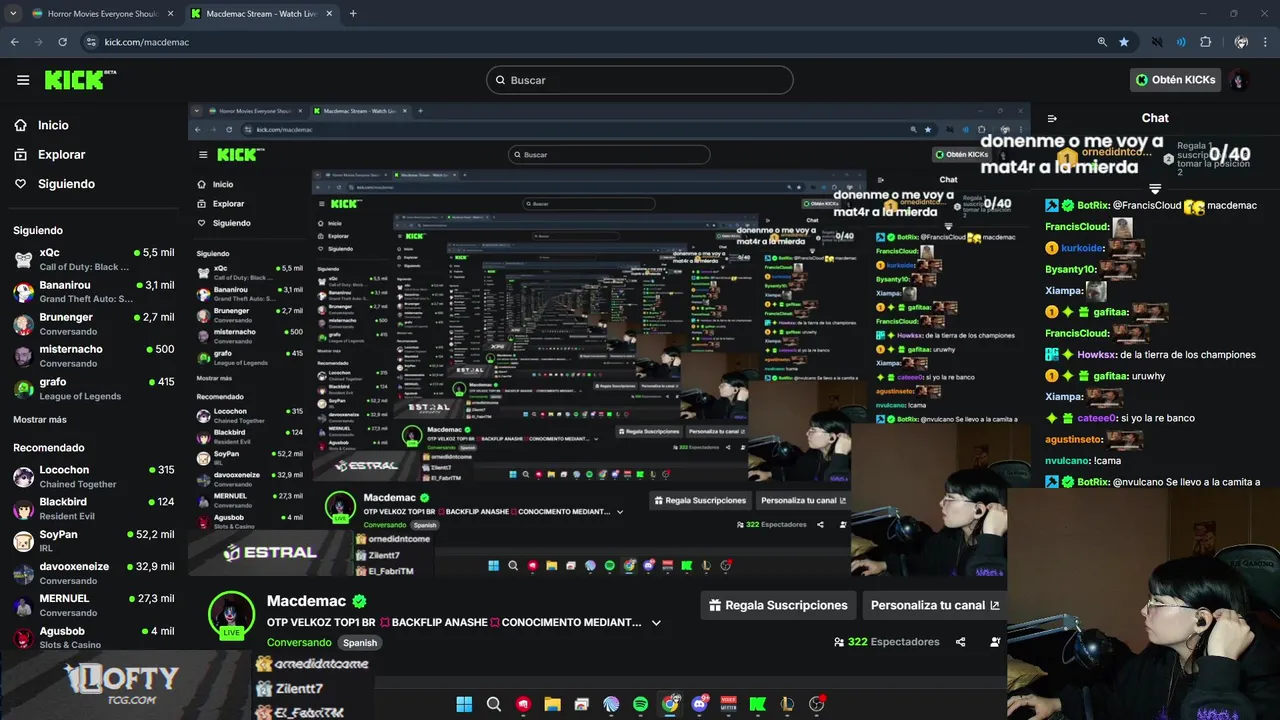Go back in browser history
Viewport: 1280px width, 720px height.
click(x=15, y=42)
